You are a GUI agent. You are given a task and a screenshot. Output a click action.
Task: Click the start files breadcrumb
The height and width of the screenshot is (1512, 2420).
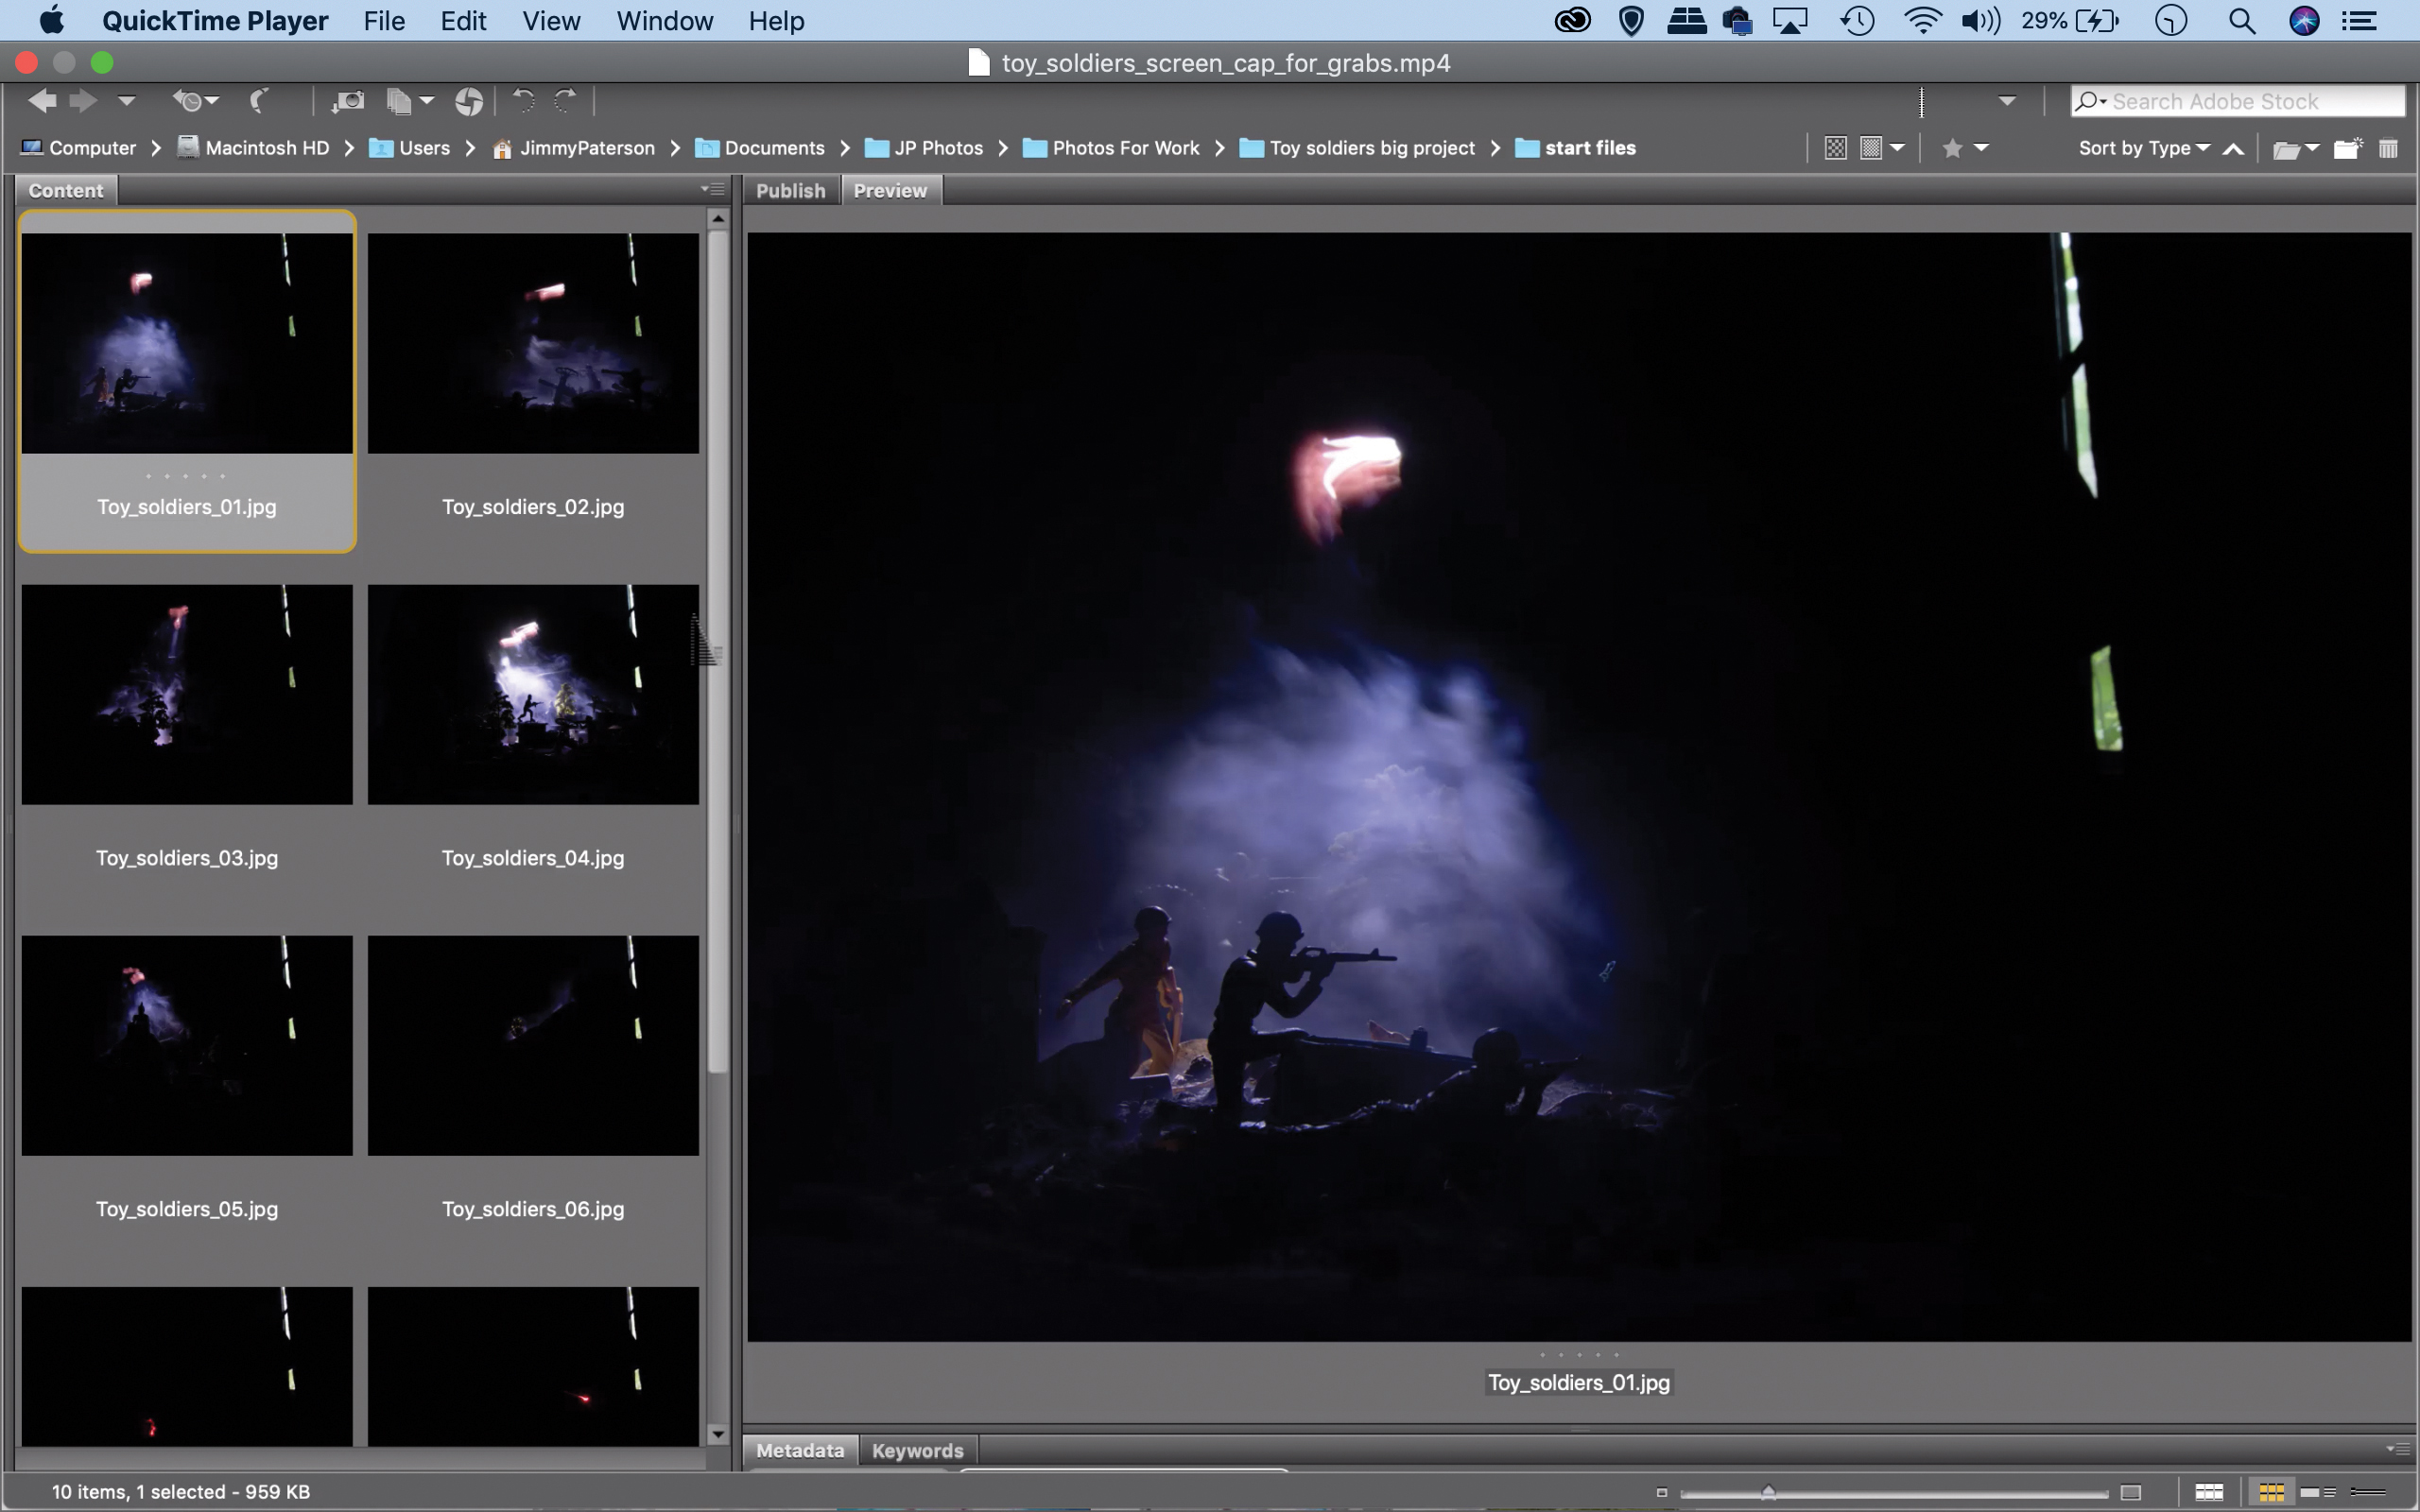click(x=1576, y=148)
